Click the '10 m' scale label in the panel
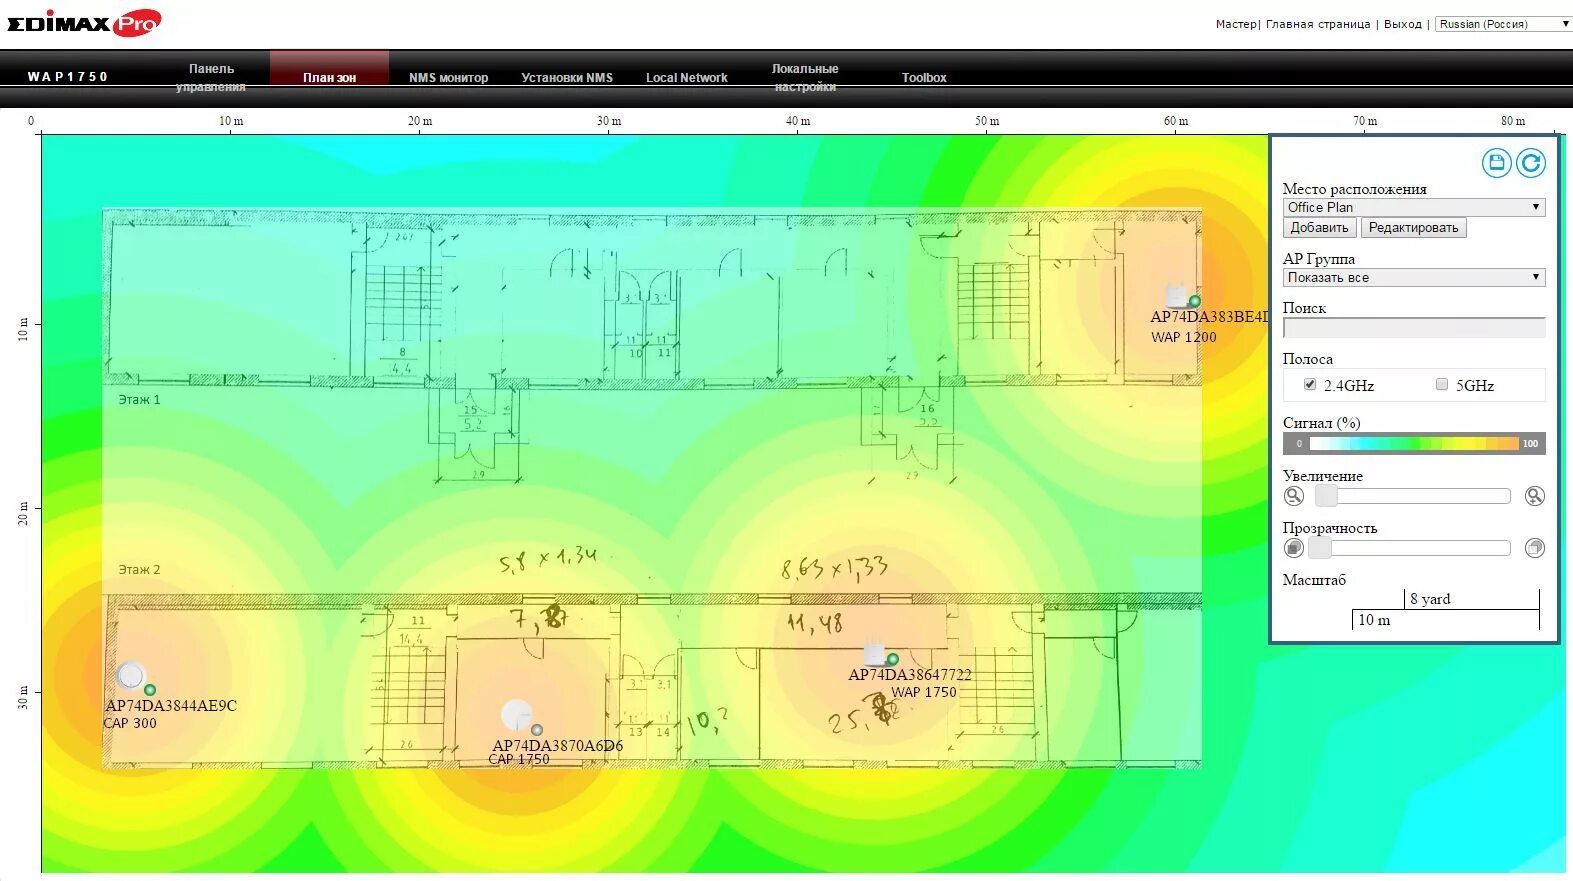 point(1374,620)
